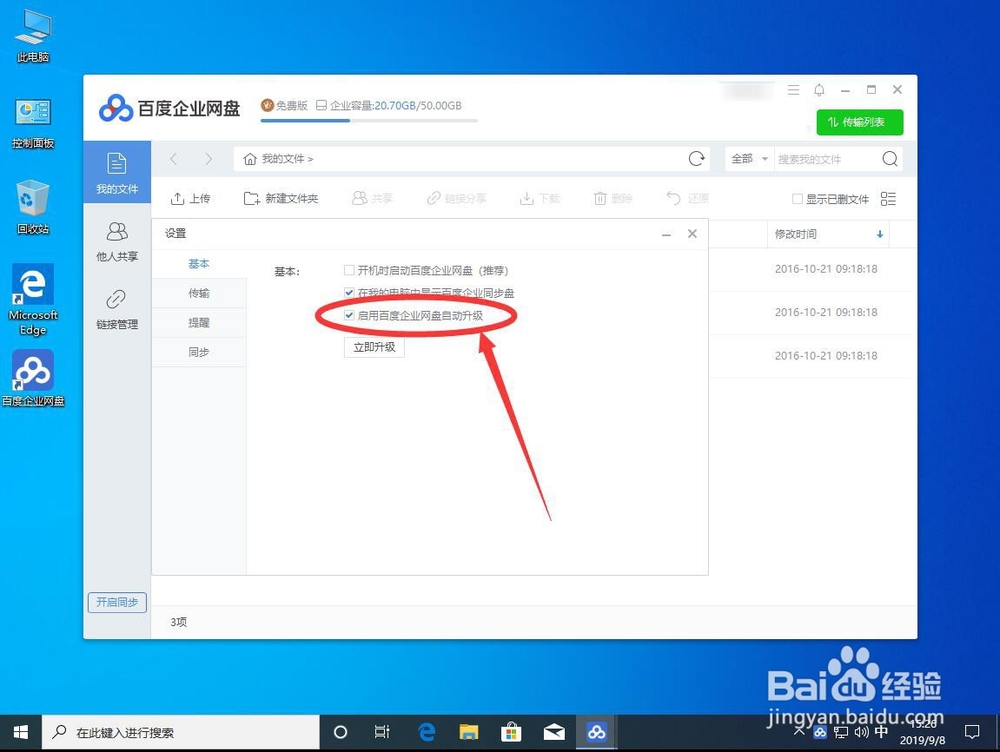The width and height of the screenshot is (1000, 752).
Task: Minimize the 设置 dialog
Action: click(666, 234)
